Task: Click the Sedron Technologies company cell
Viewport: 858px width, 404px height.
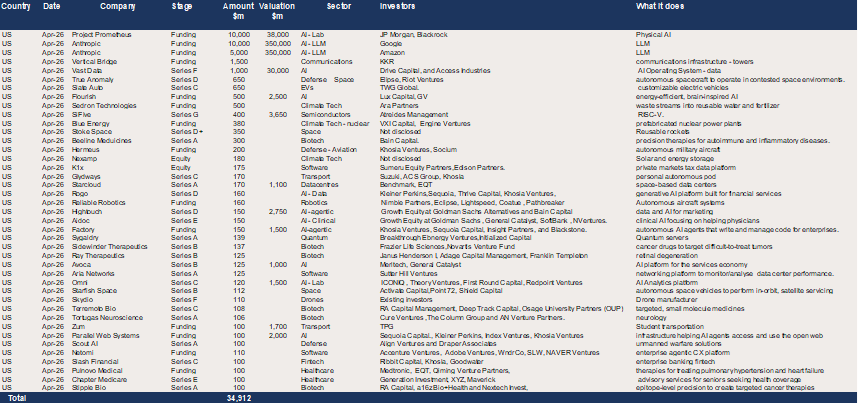Action: 103,106
